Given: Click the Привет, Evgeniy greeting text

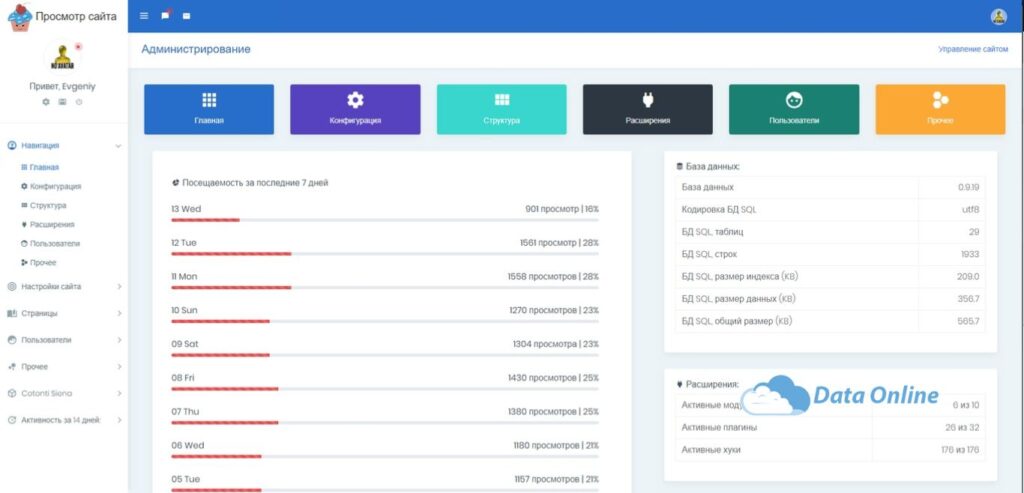Looking at the screenshot, I should click(x=63, y=86).
